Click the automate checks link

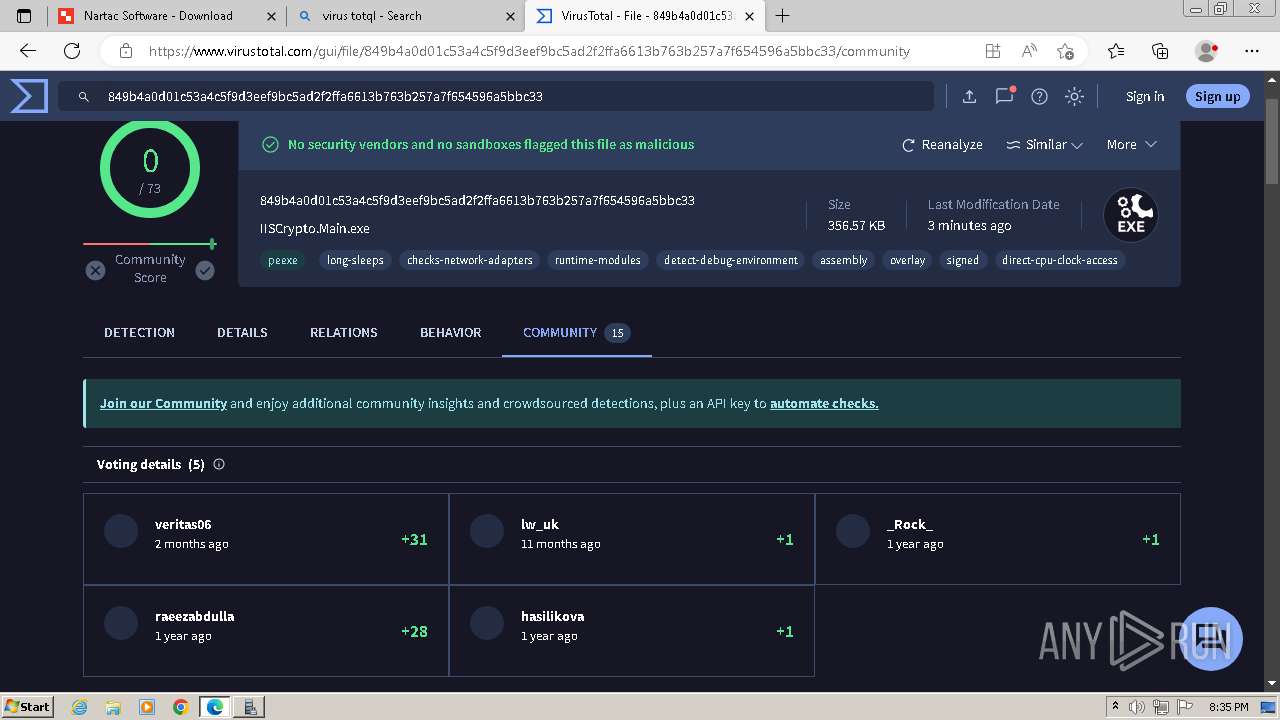point(824,403)
